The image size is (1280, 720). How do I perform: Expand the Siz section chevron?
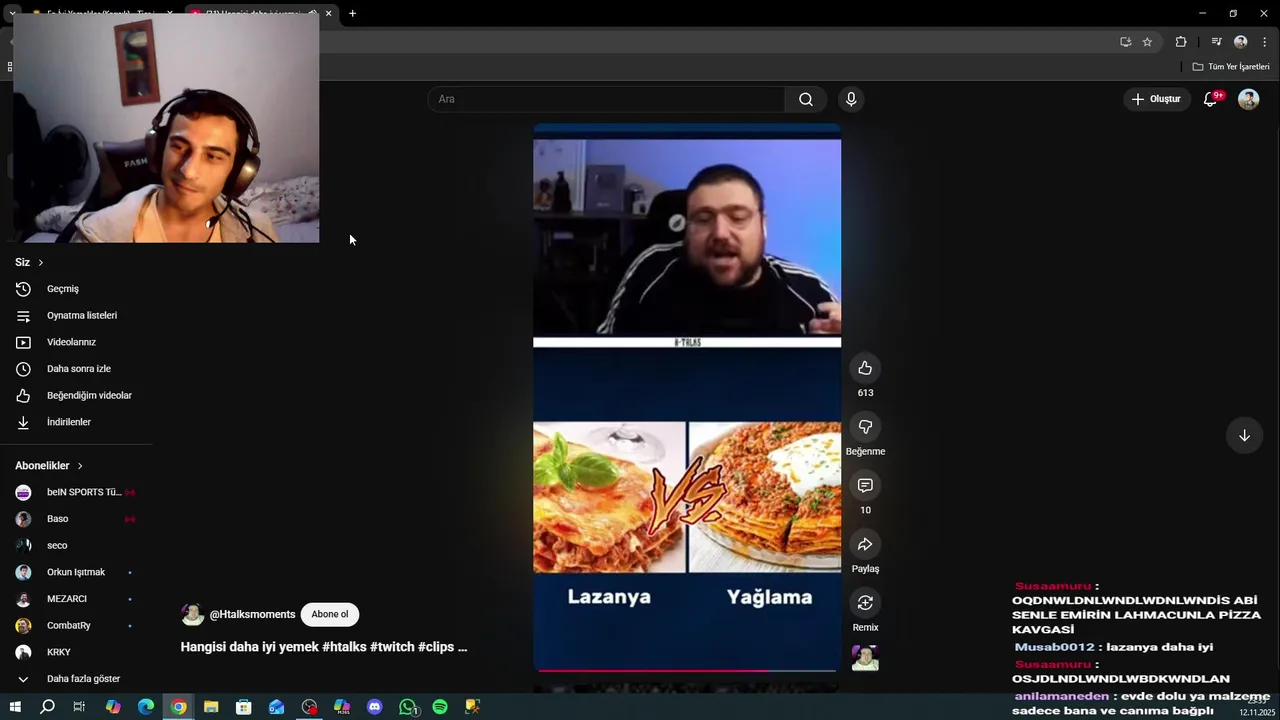point(41,263)
